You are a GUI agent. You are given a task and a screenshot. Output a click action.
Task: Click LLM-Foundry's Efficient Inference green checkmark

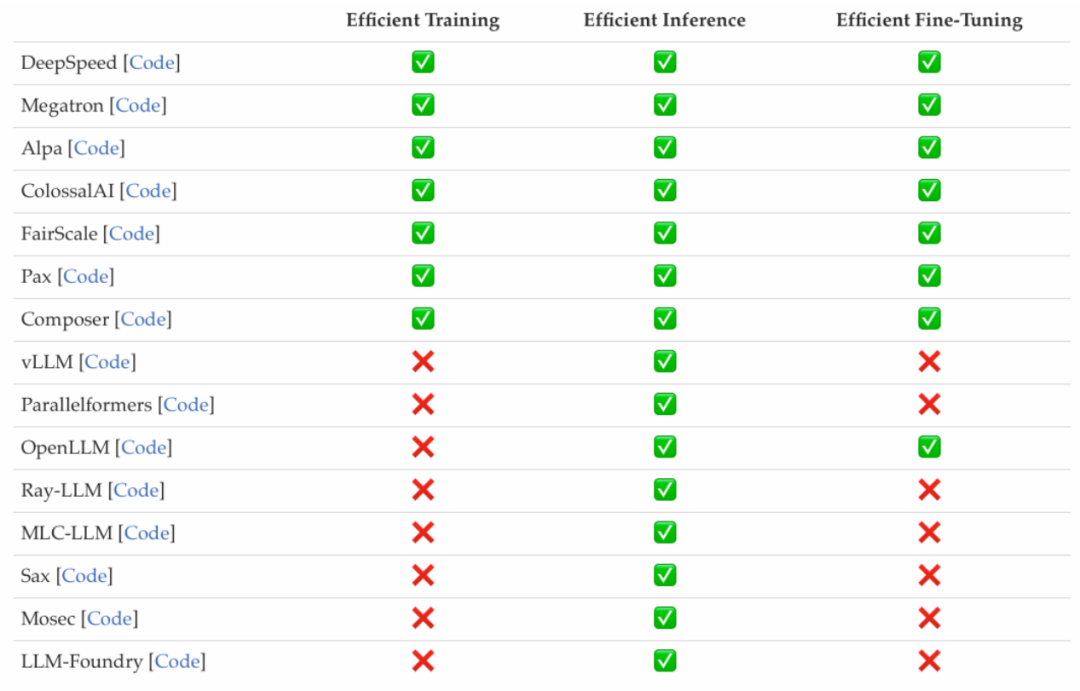pos(665,660)
